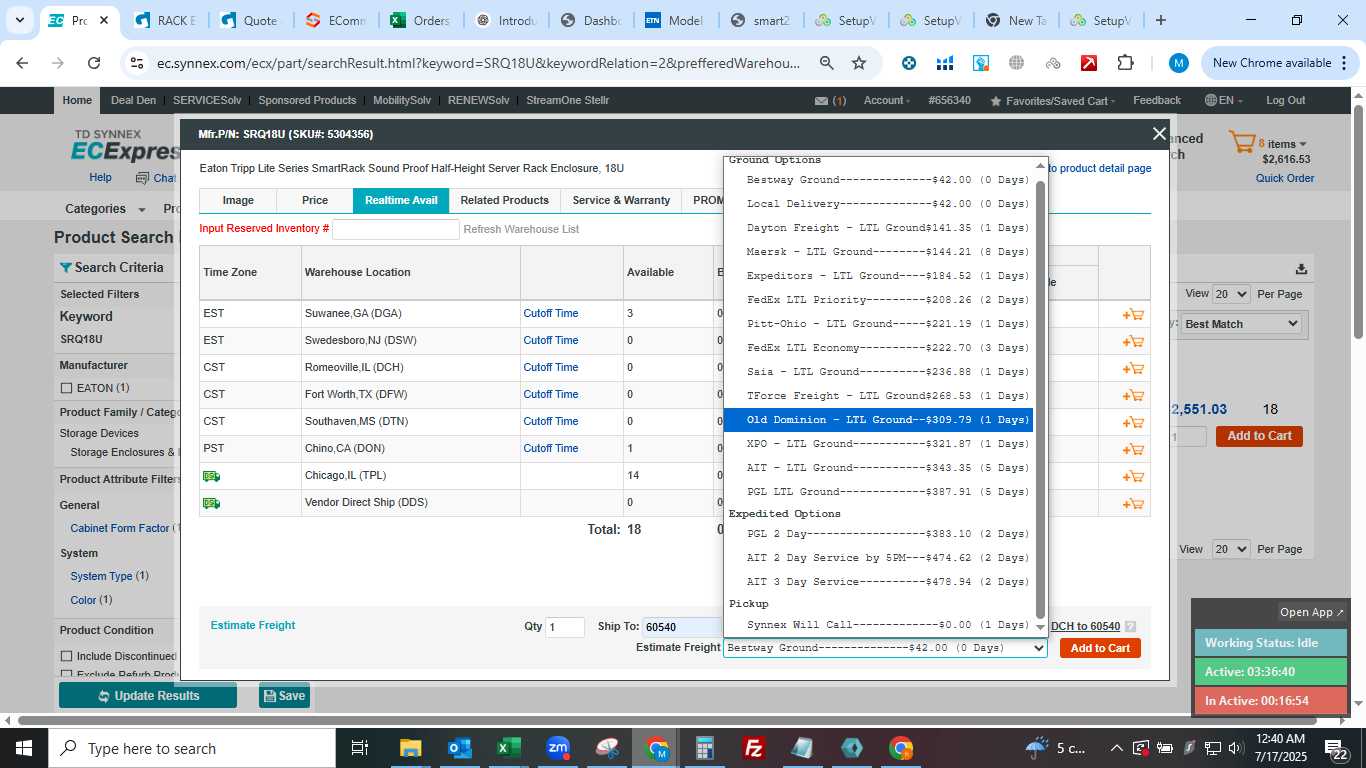The width and height of the screenshot is (1366, 768).
Task: Open the shopping cart icon
Action: coord(1241,143)
